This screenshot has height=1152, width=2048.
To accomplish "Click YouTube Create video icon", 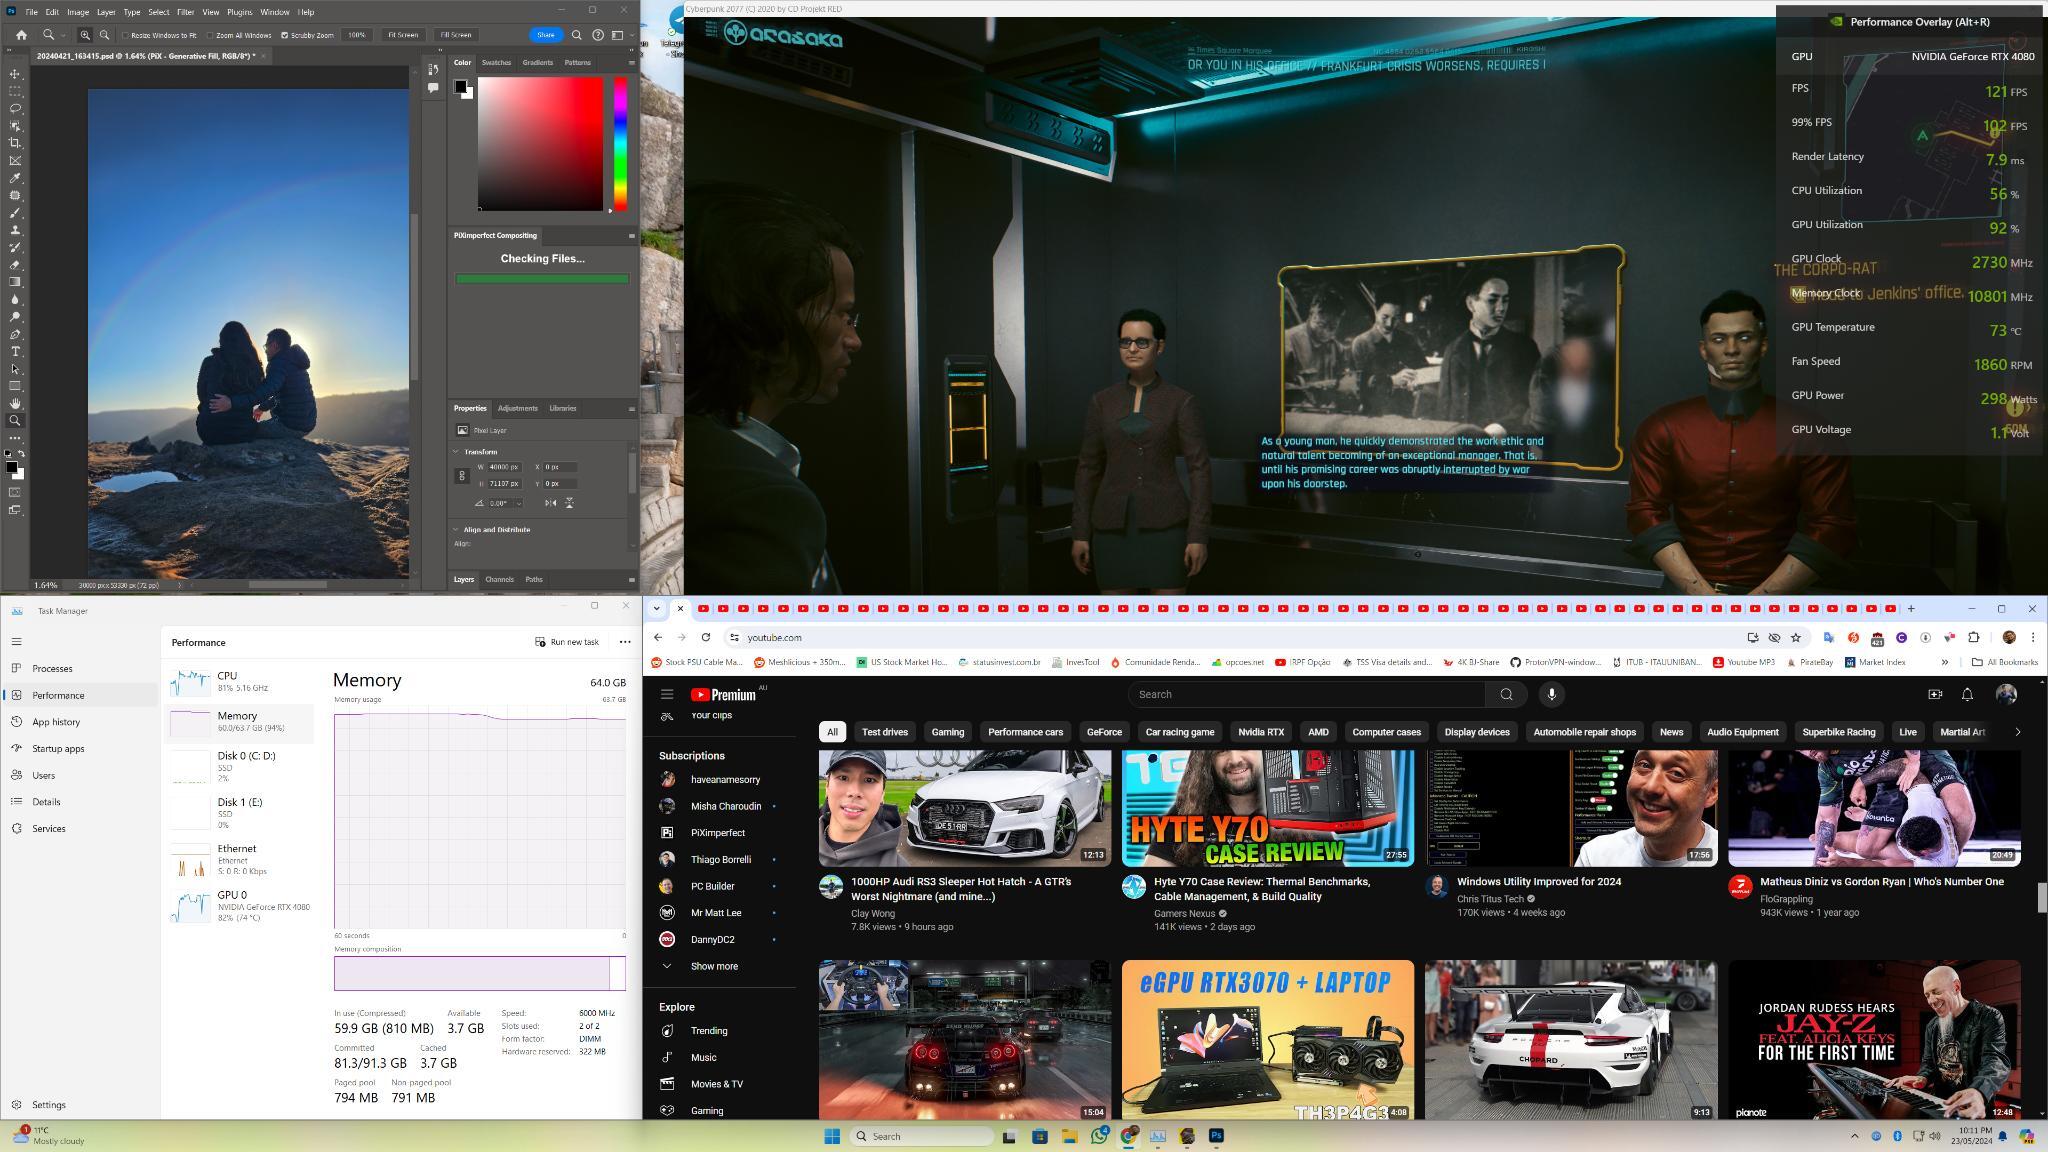I will click(1935, 694).
